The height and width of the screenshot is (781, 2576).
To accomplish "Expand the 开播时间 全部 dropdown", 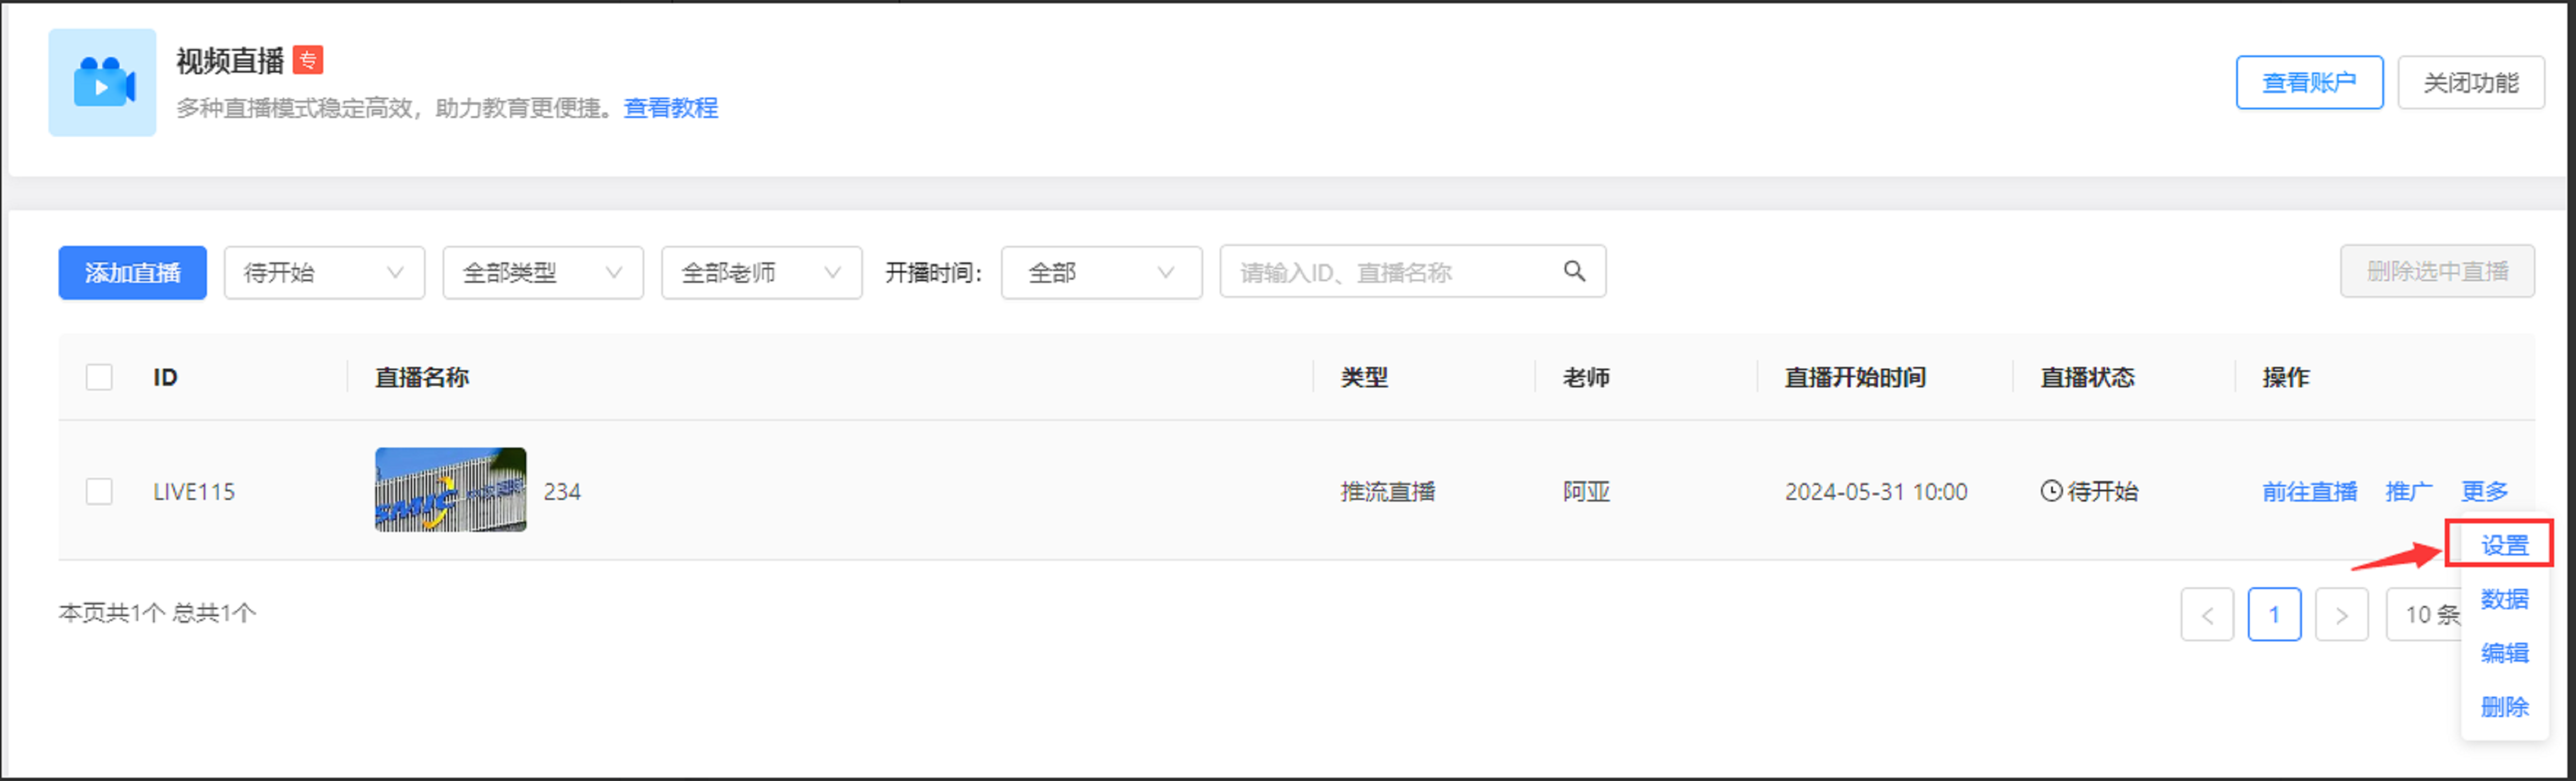I will (1100, 272).
